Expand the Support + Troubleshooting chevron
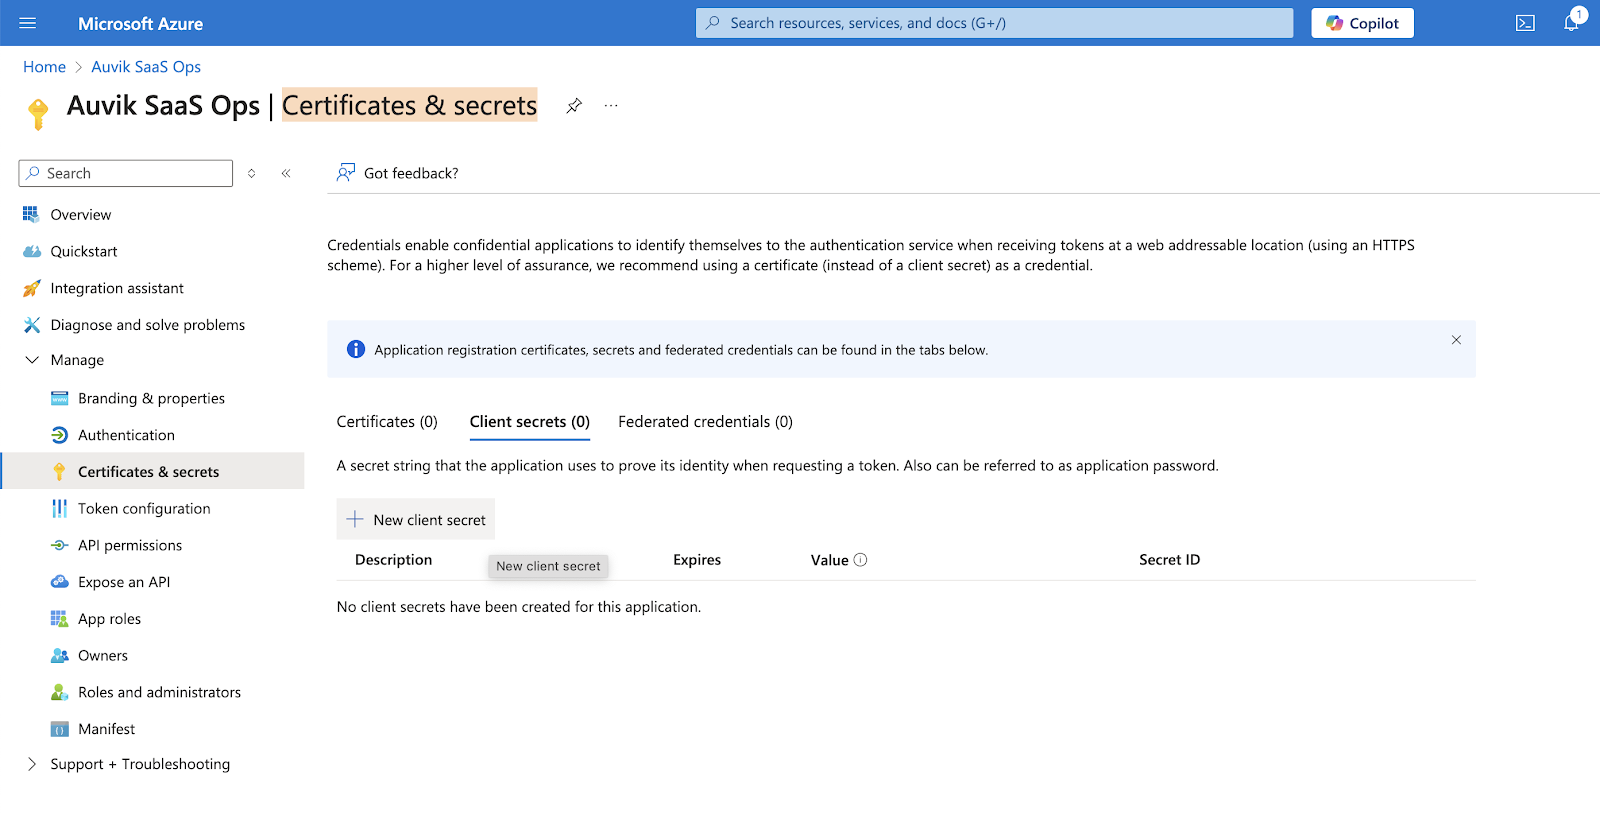This screenshot has width=1600, height=822. click(x=32, y=764)
